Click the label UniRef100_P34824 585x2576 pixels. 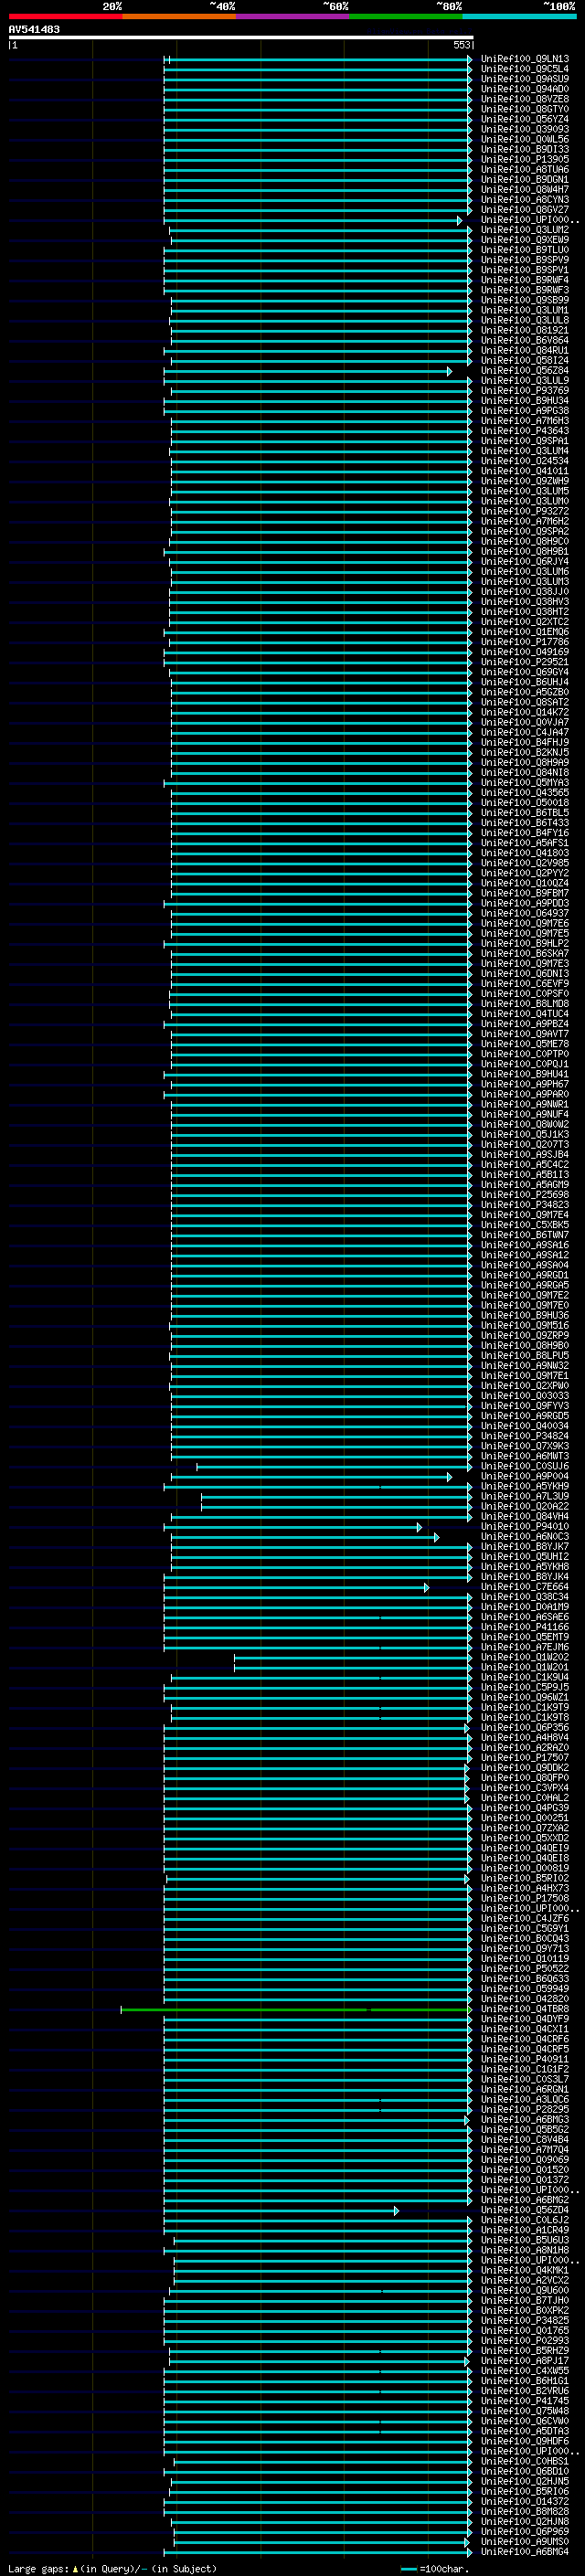524,1436
